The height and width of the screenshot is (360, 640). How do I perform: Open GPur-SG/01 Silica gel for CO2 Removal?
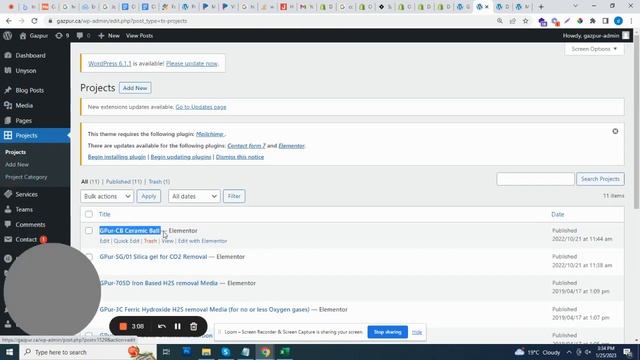(153, 257)
